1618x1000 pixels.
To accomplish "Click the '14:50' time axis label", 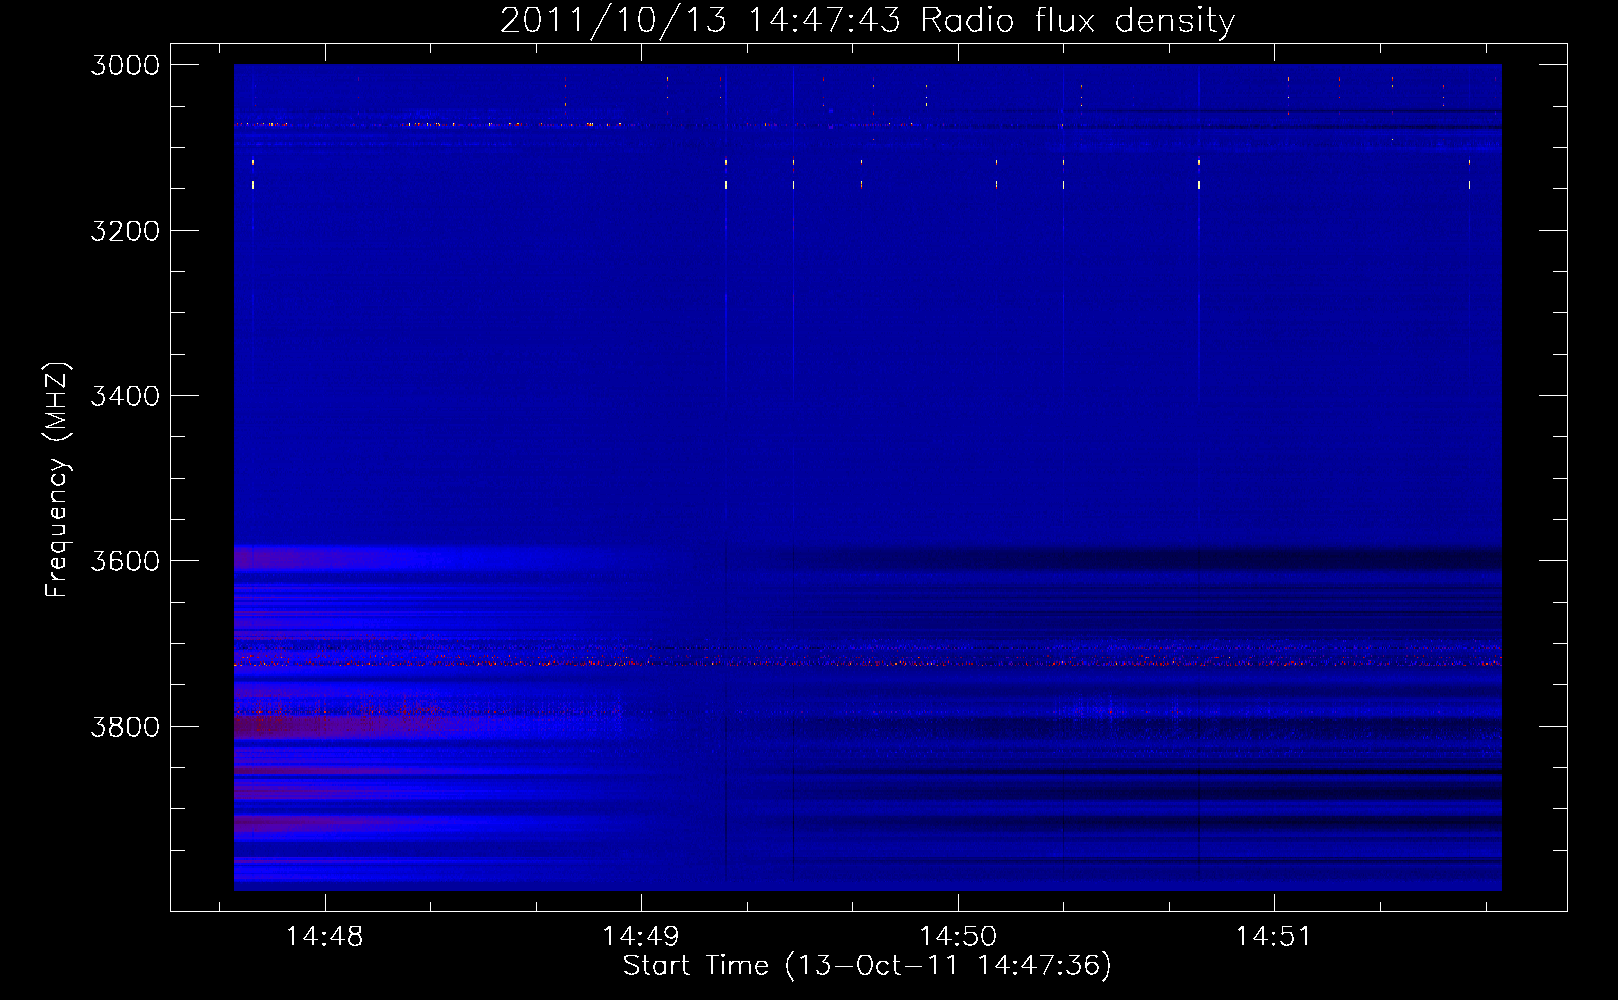I will click(958, 937).
